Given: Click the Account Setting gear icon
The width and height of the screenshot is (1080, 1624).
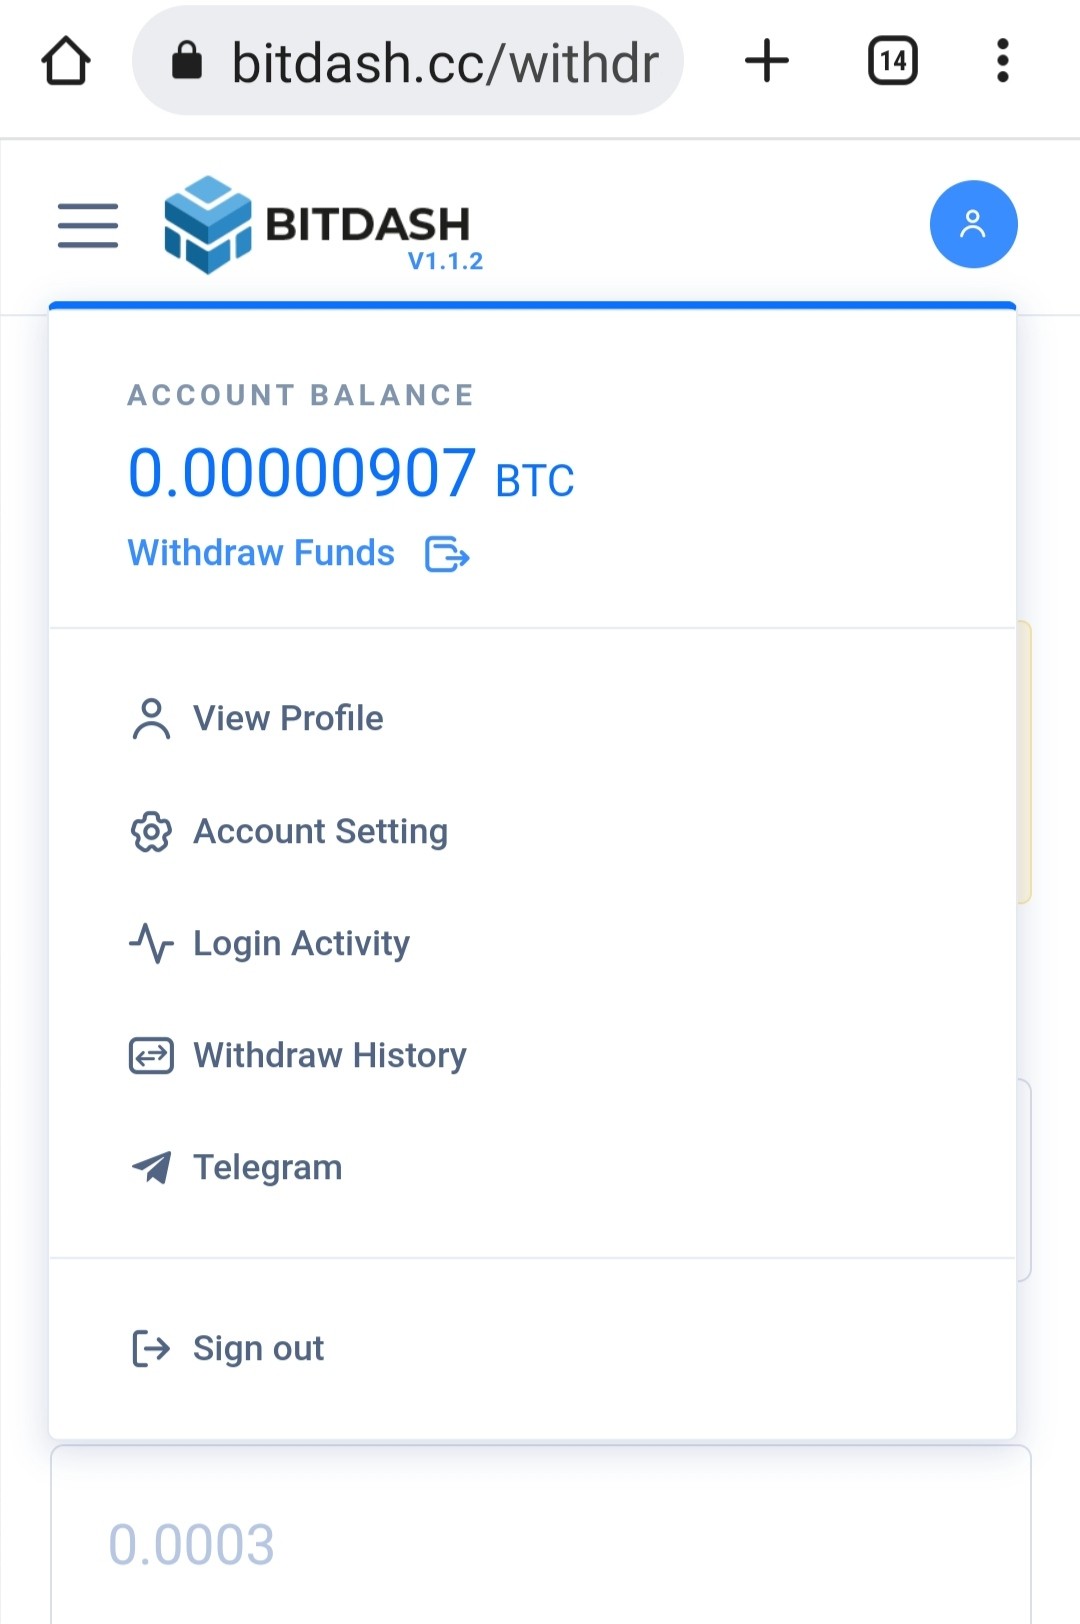Looking at the screenshot, I should point(151,831).
